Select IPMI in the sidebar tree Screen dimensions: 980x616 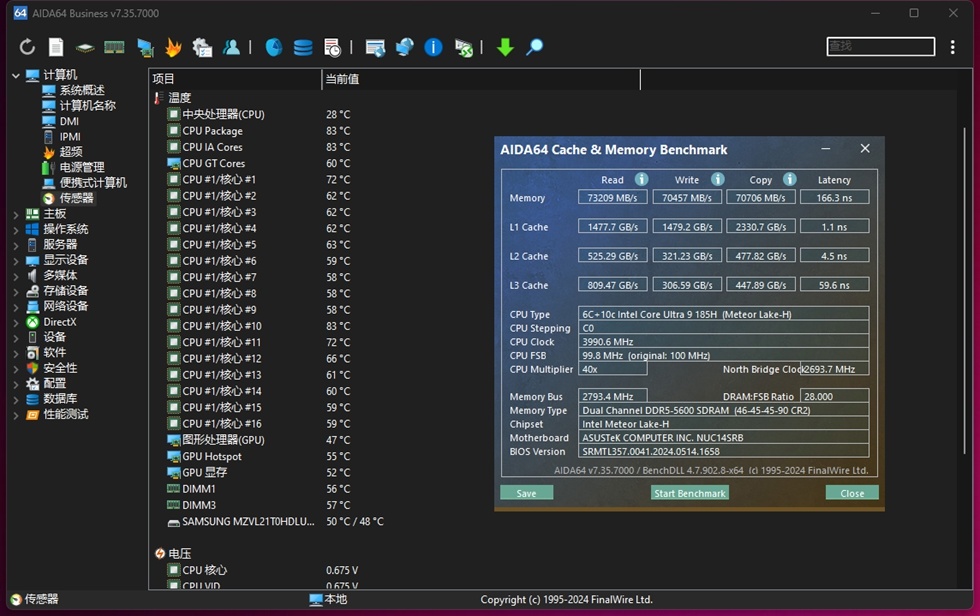pos(70,137)
